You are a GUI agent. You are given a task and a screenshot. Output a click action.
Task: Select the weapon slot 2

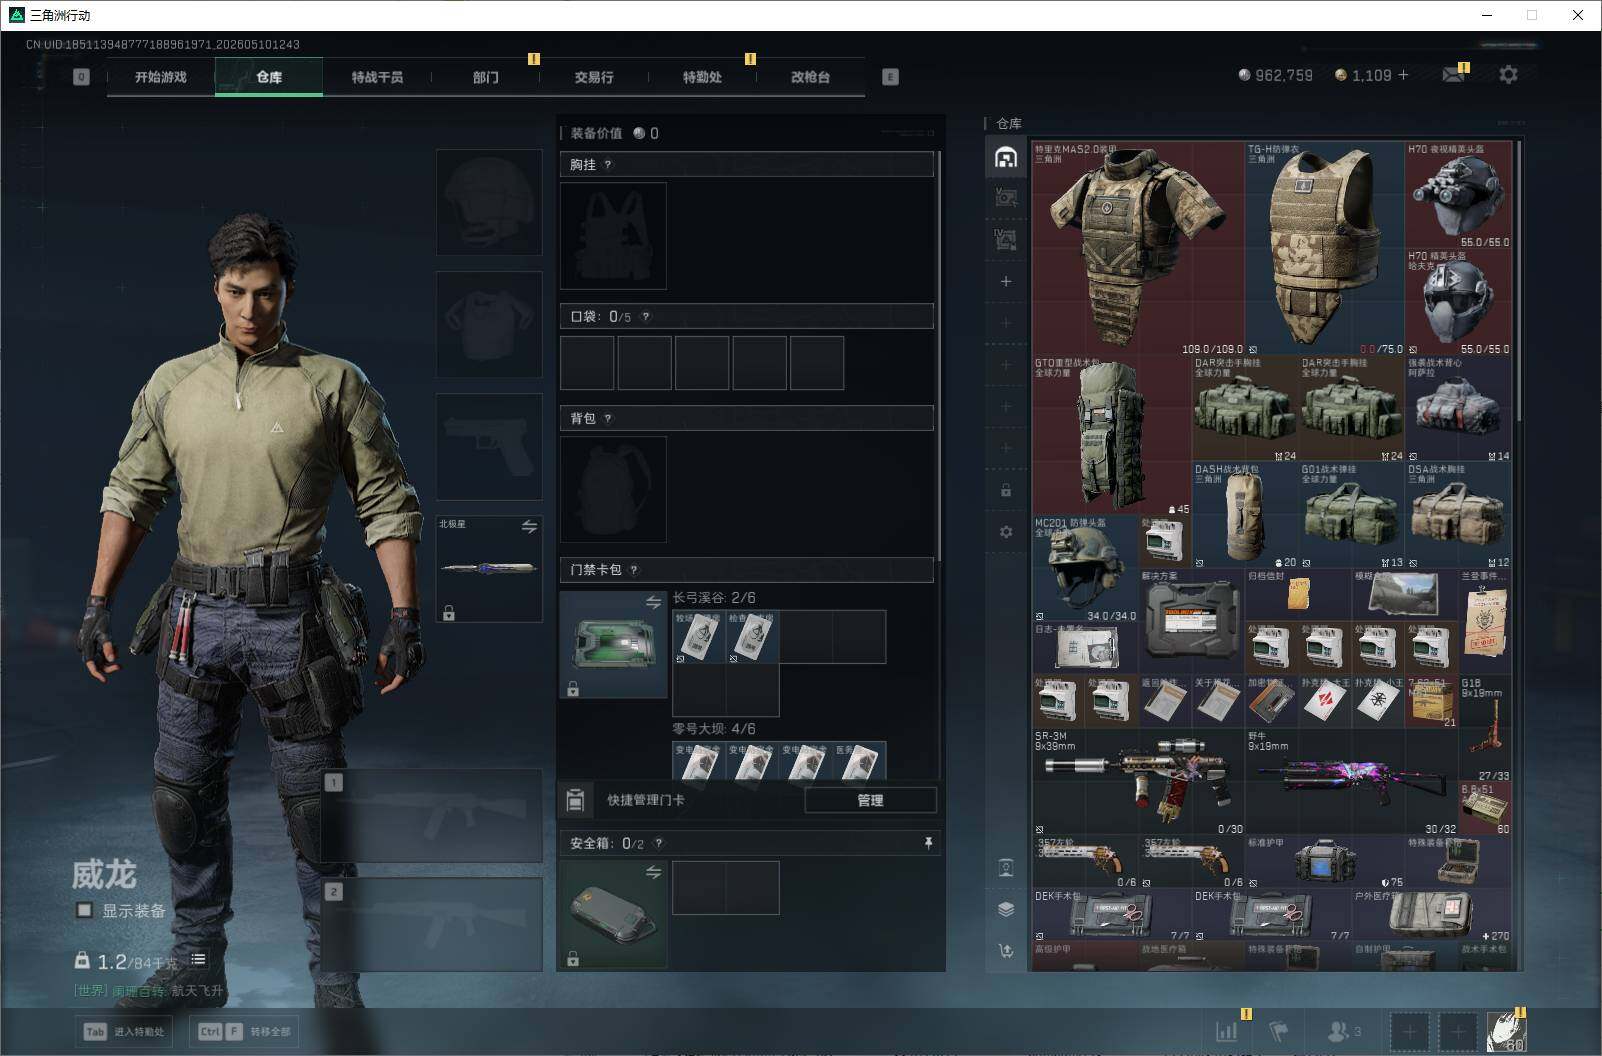[x=432, y=924]
